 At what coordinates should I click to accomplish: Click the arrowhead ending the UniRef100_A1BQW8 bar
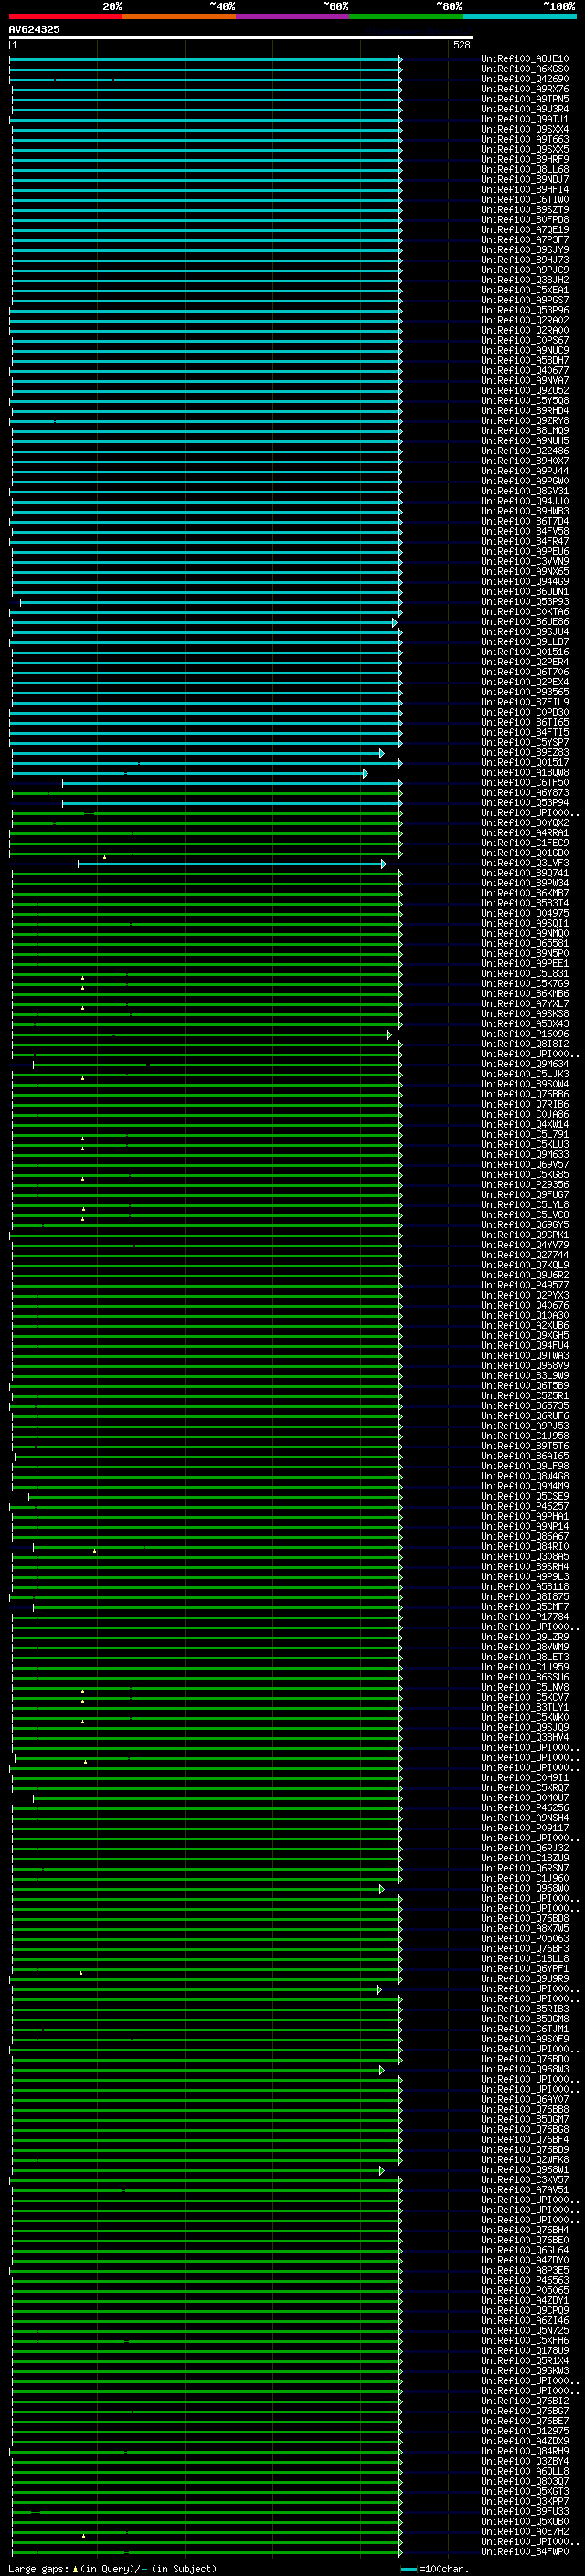coord(365,773)
